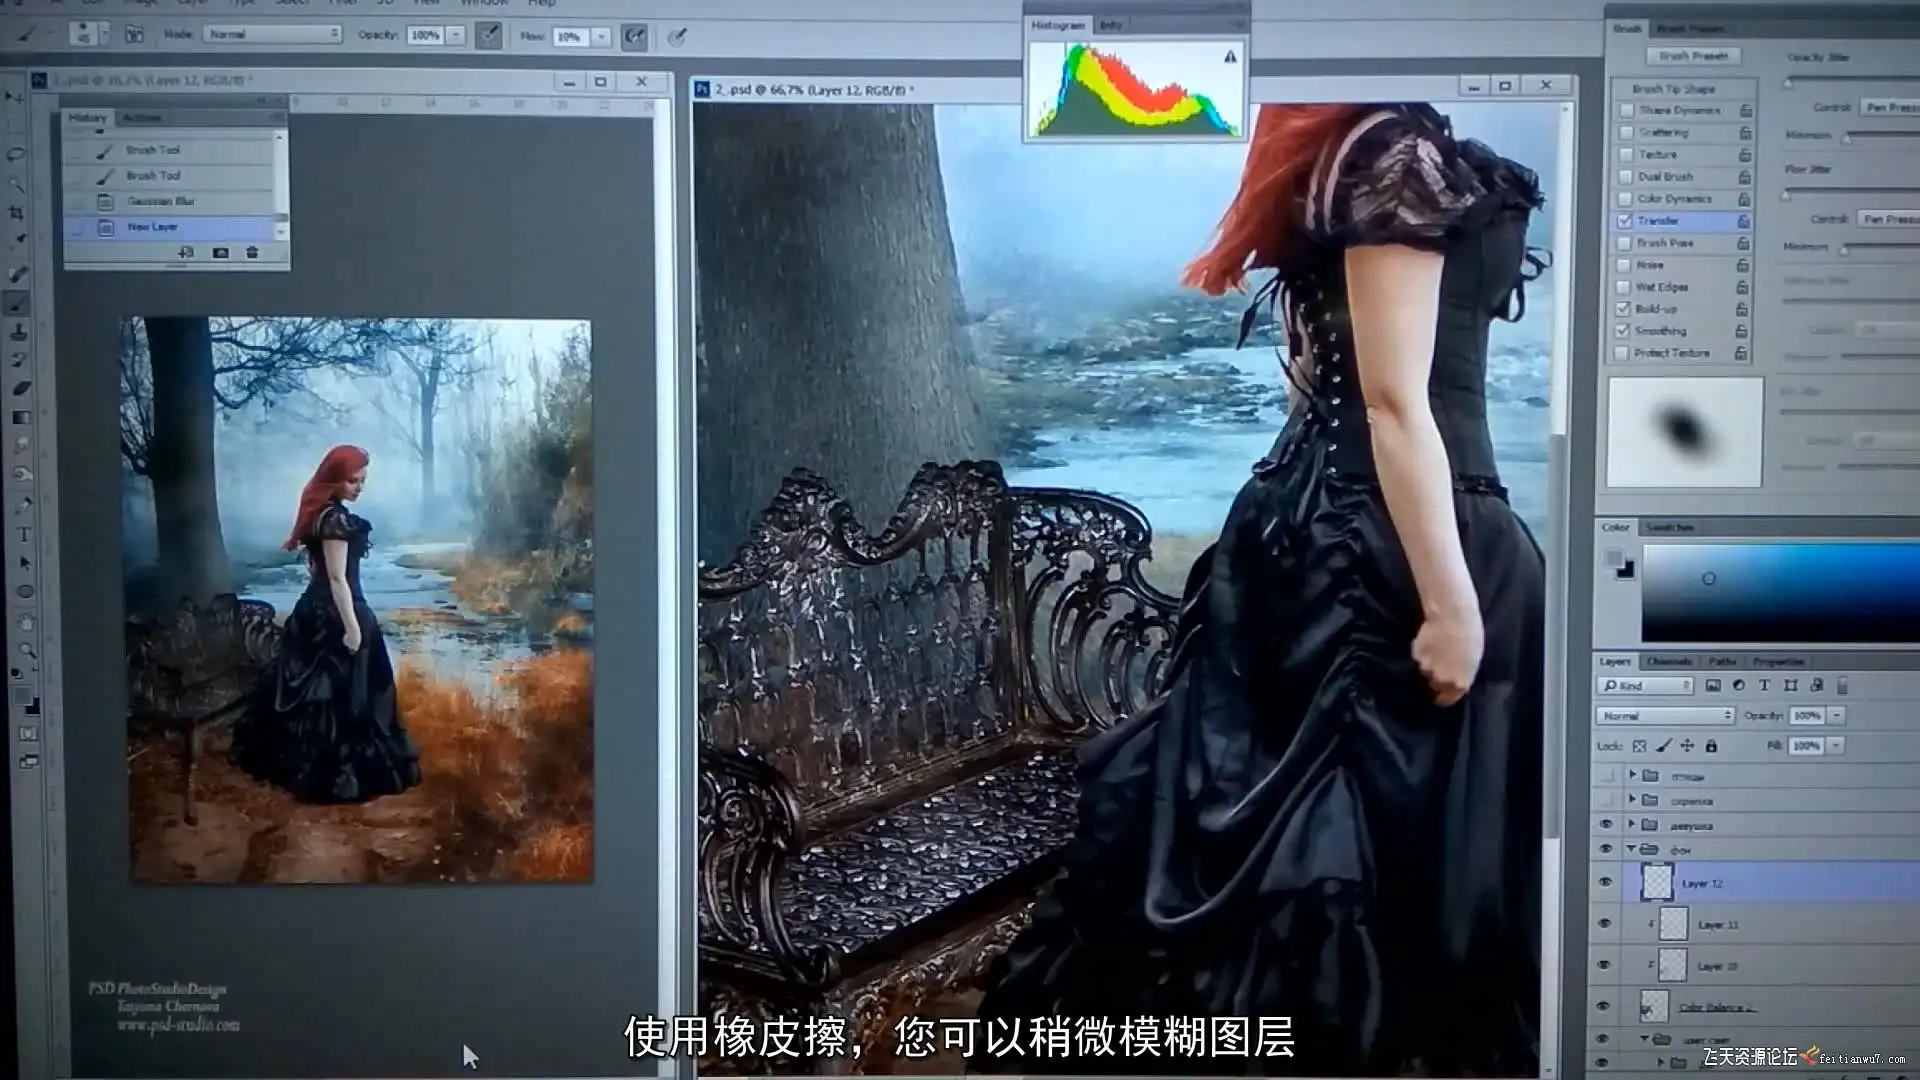
Task: Enable Dual Brush checkbox
Action: (1626, 176)
